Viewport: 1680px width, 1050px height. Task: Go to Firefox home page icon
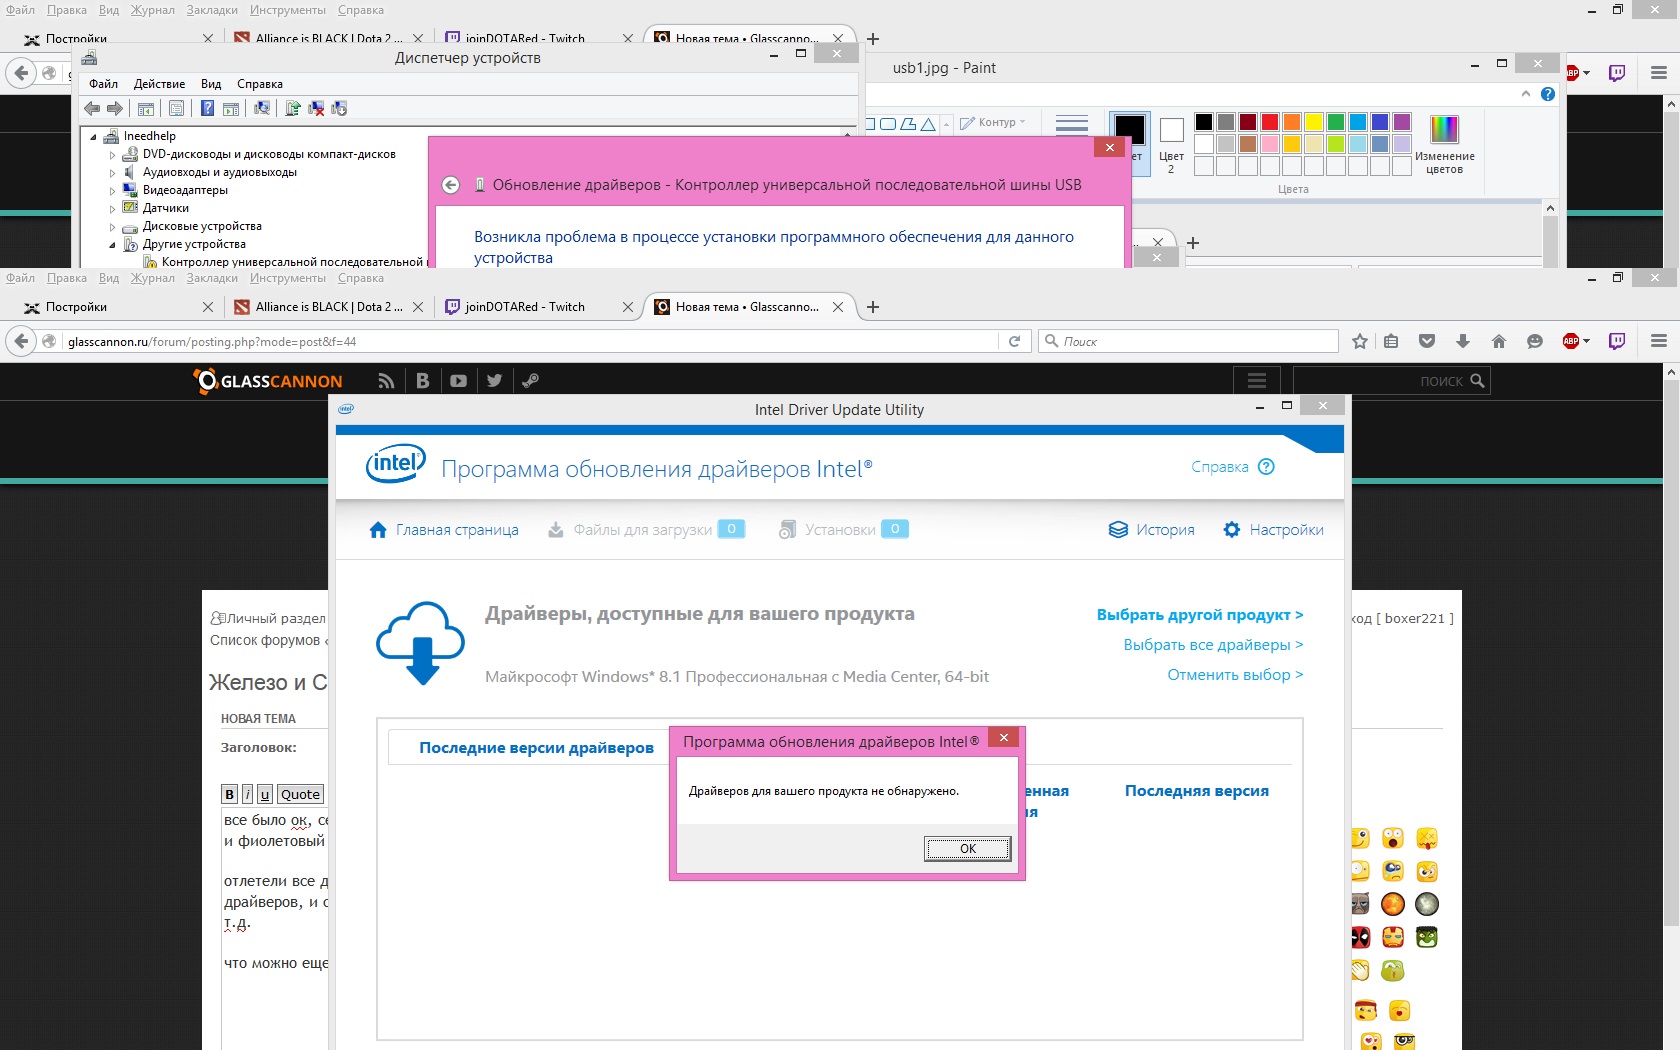click(x=1499, y=341)
